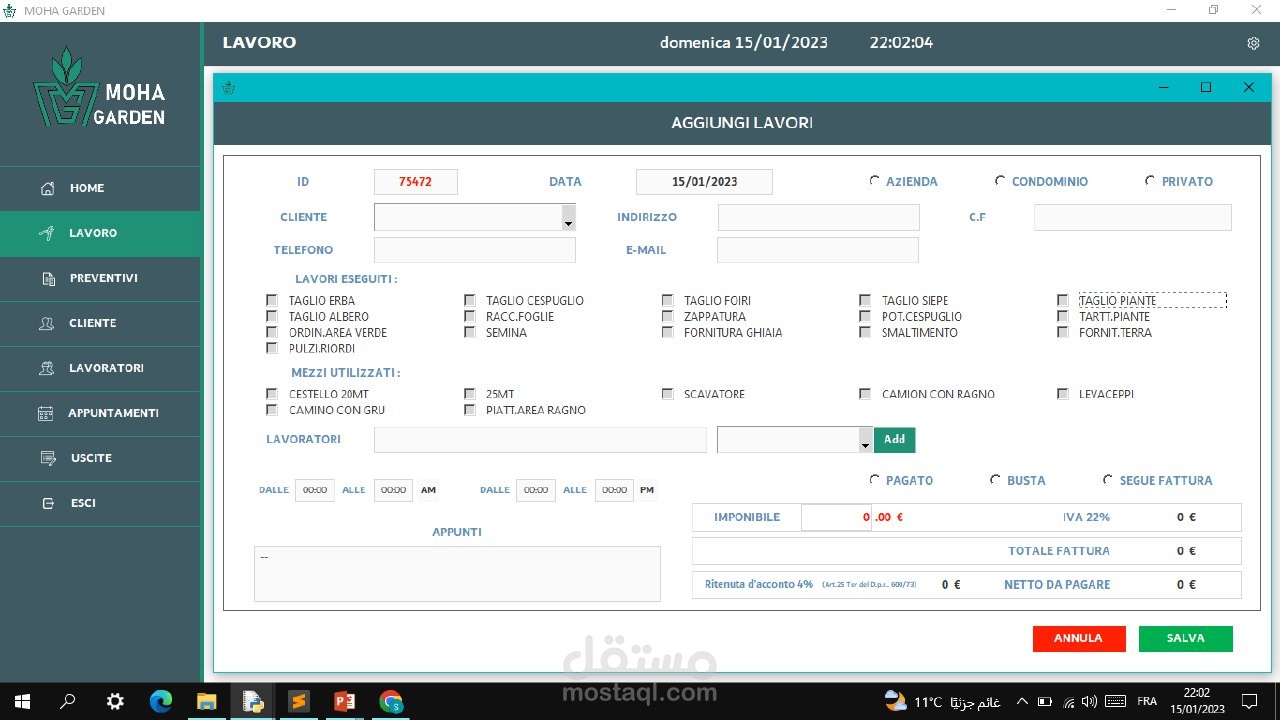Open the PREVENTIVI section label
1280x720 pixels.
(x=104, y=278)
